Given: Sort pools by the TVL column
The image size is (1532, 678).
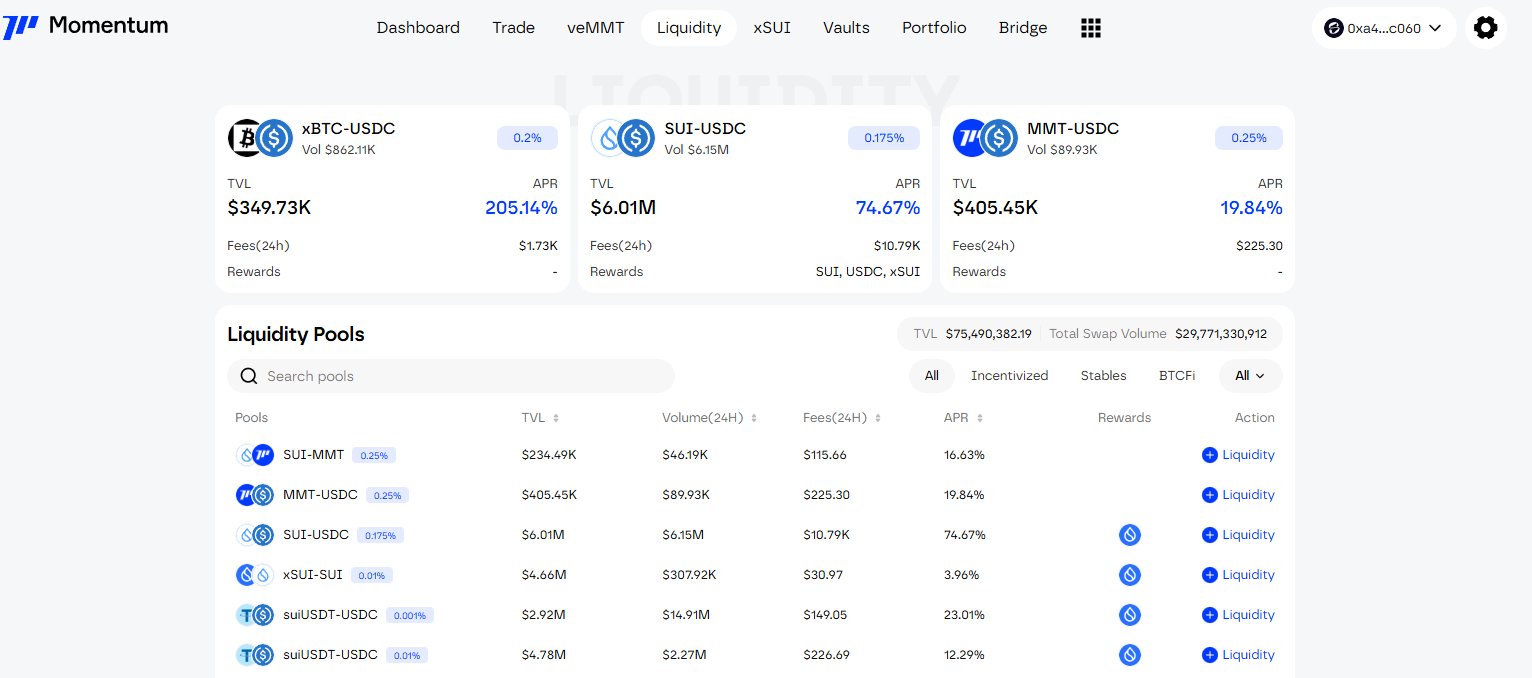Looking at the screenshot, I should pyautogui.click(x=540, y=418).
